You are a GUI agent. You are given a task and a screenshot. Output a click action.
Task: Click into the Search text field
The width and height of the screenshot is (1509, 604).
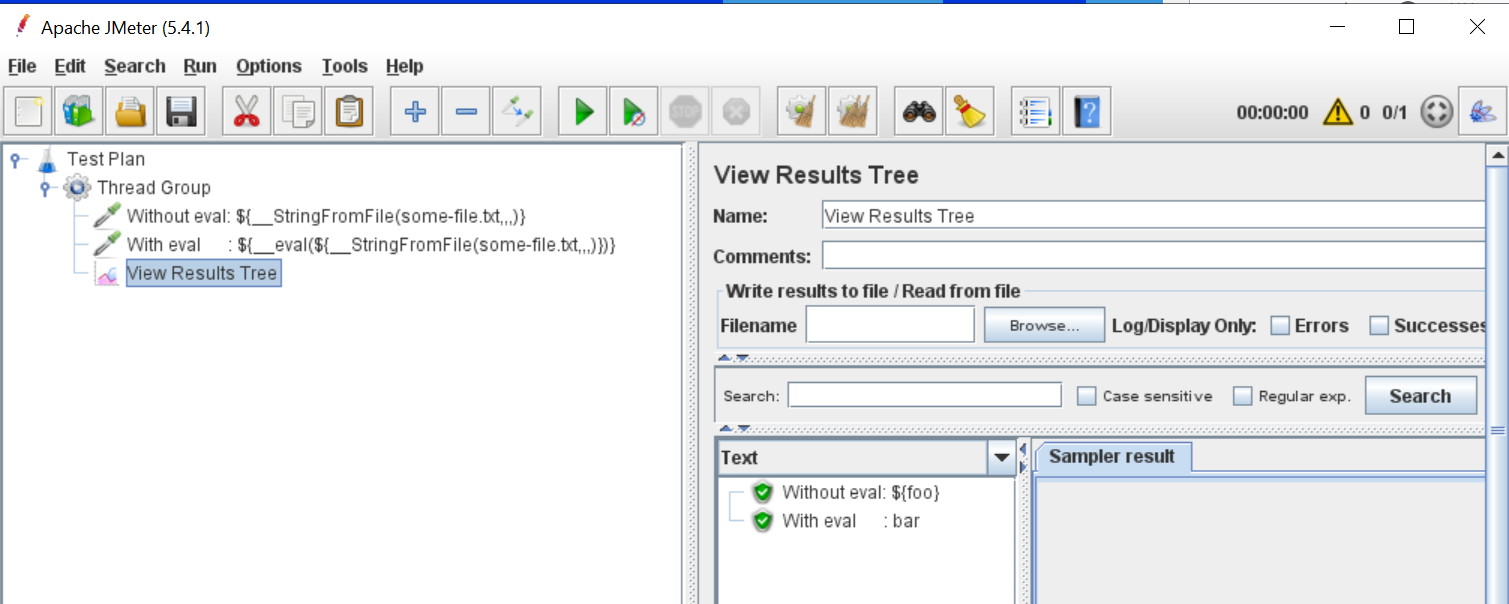[x=924, y=396]
